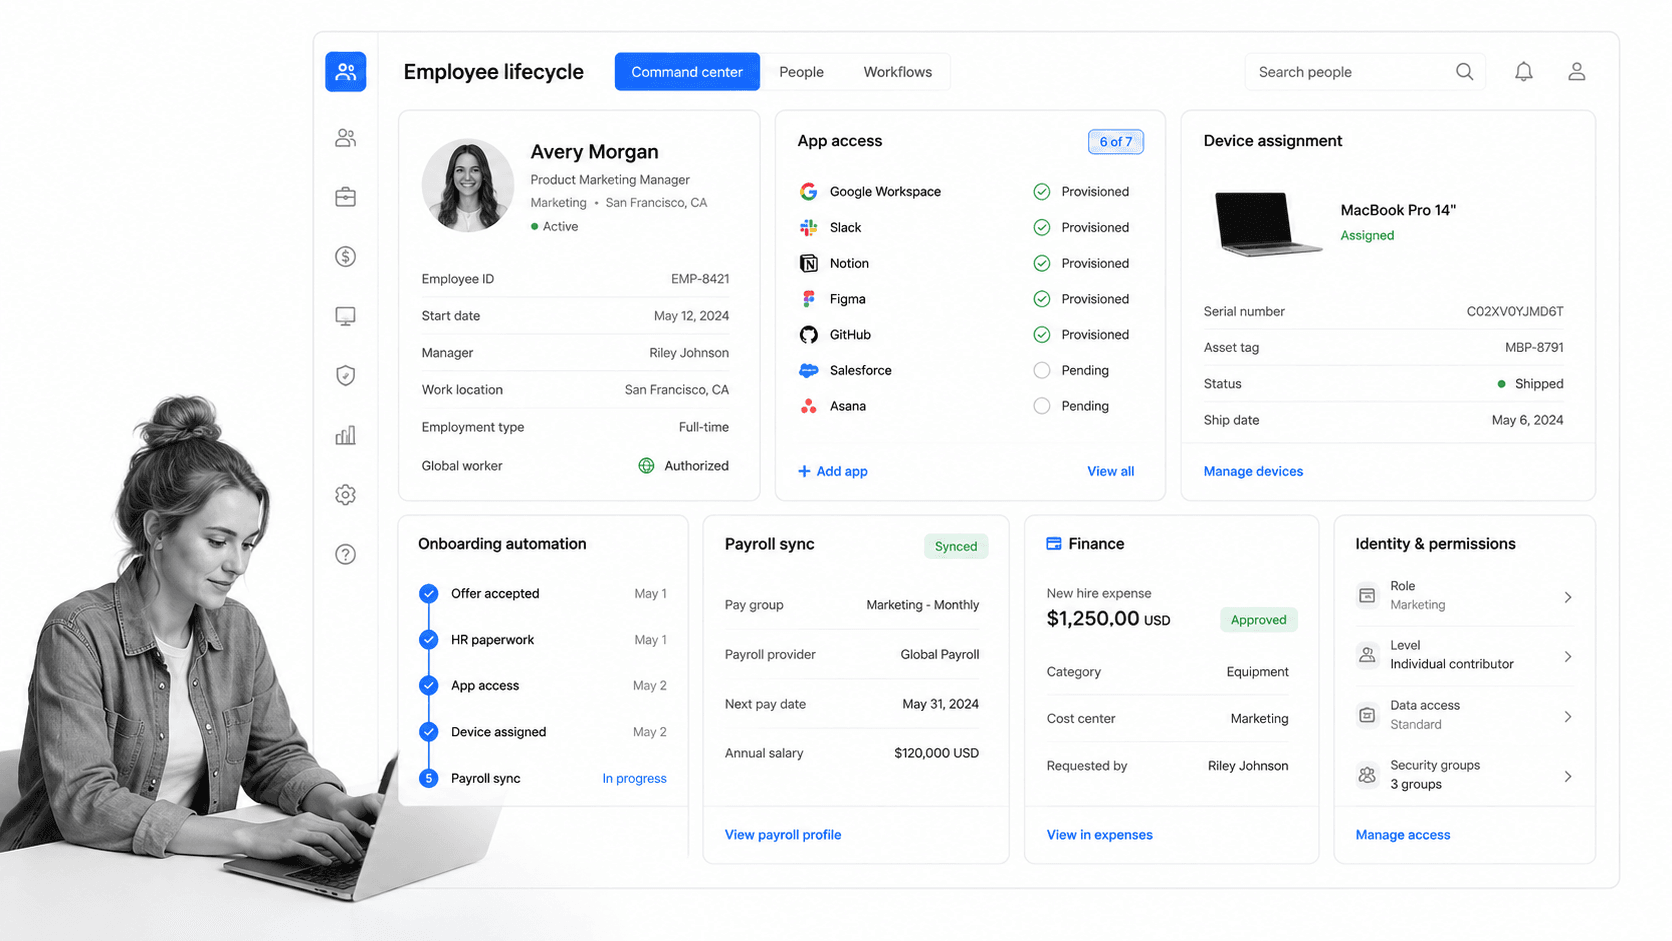Click the GitHub Provisioned check
The width and height of the screenshot is (1672, 941).
pyautogui.click(x=1041, y=335)
